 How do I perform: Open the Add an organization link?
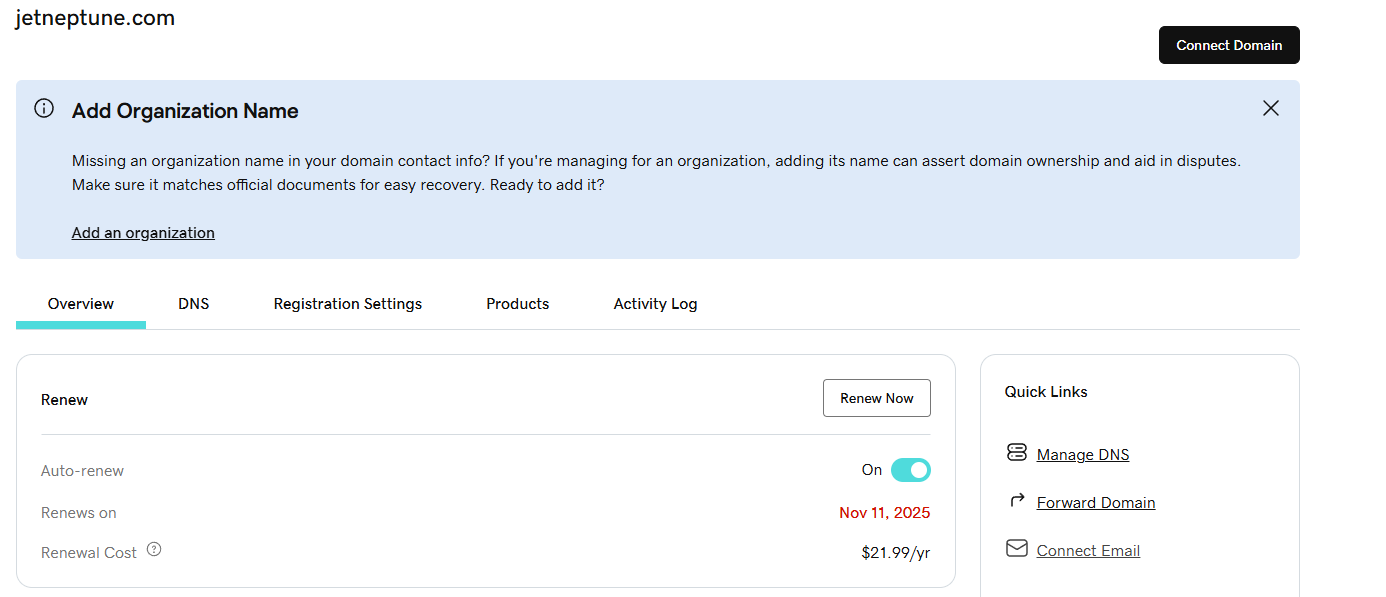click(143, 233)
